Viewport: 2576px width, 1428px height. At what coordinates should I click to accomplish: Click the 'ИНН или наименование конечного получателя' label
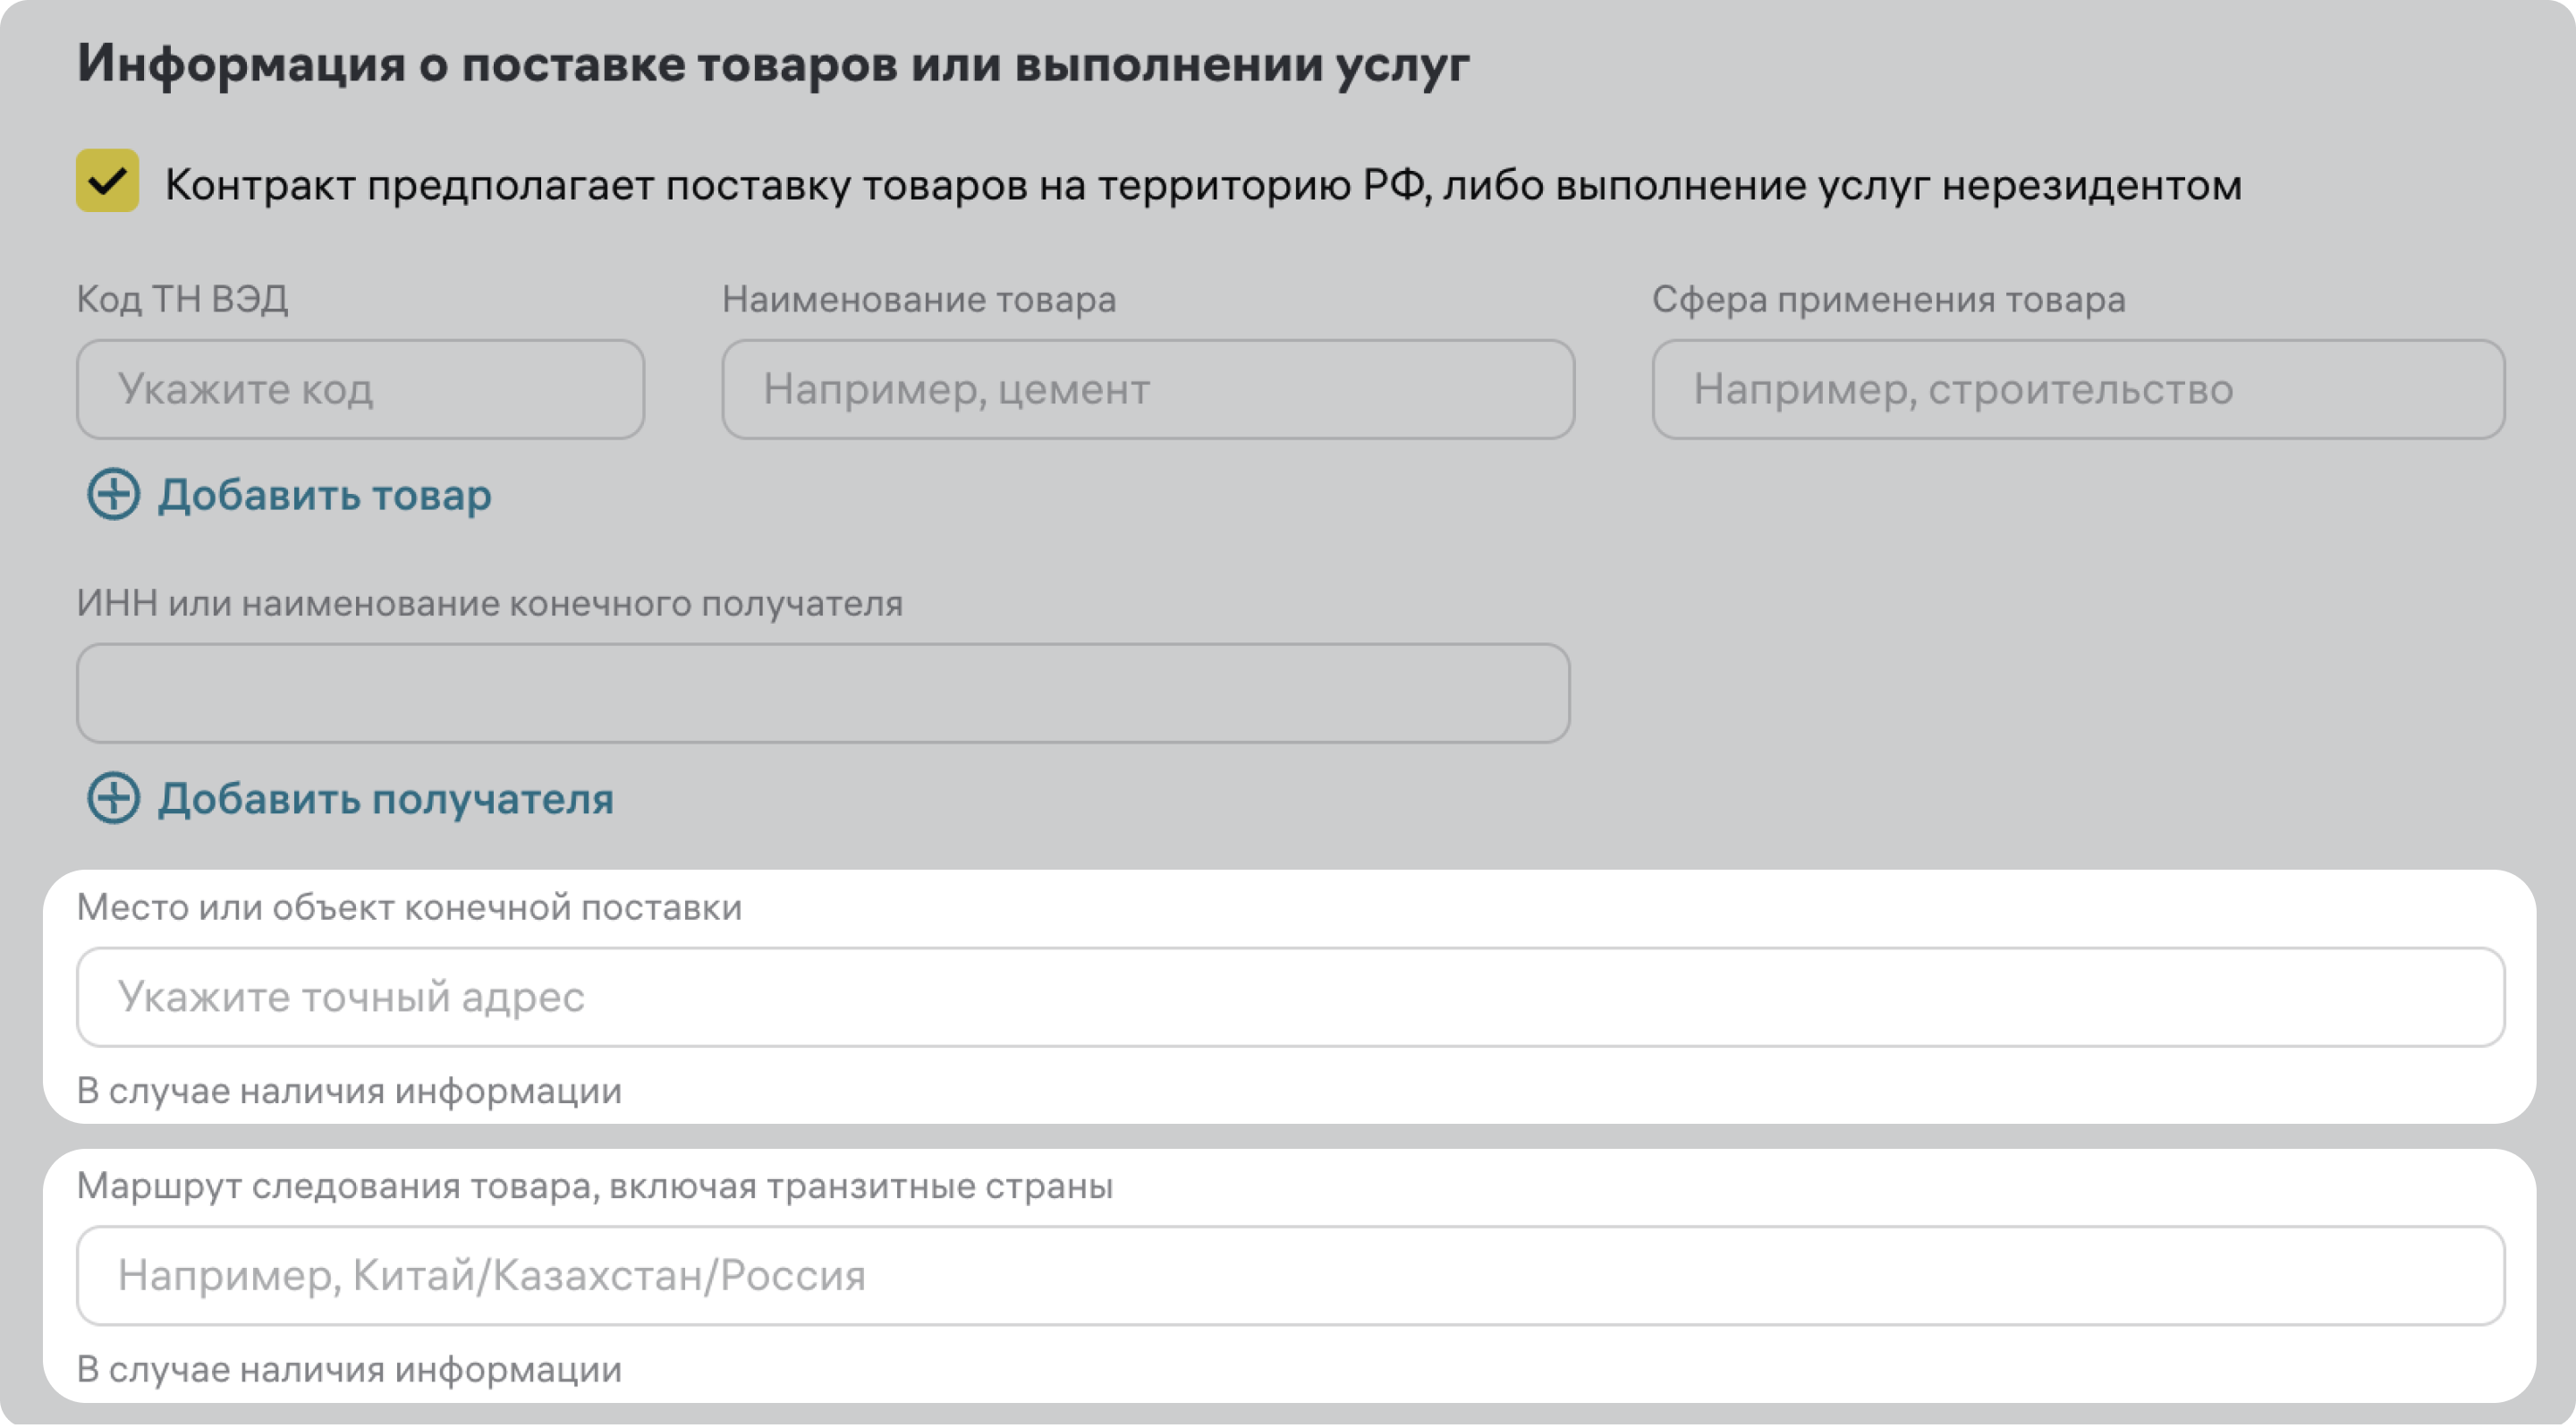(489, 603)
